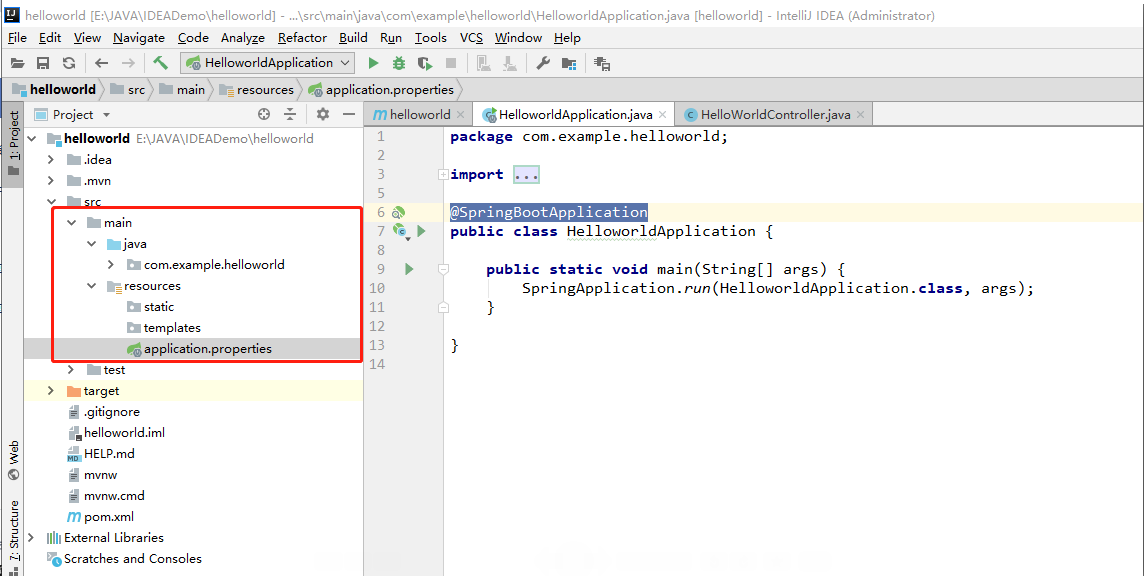Start debugging with the green bug icon

pos(398,64)
